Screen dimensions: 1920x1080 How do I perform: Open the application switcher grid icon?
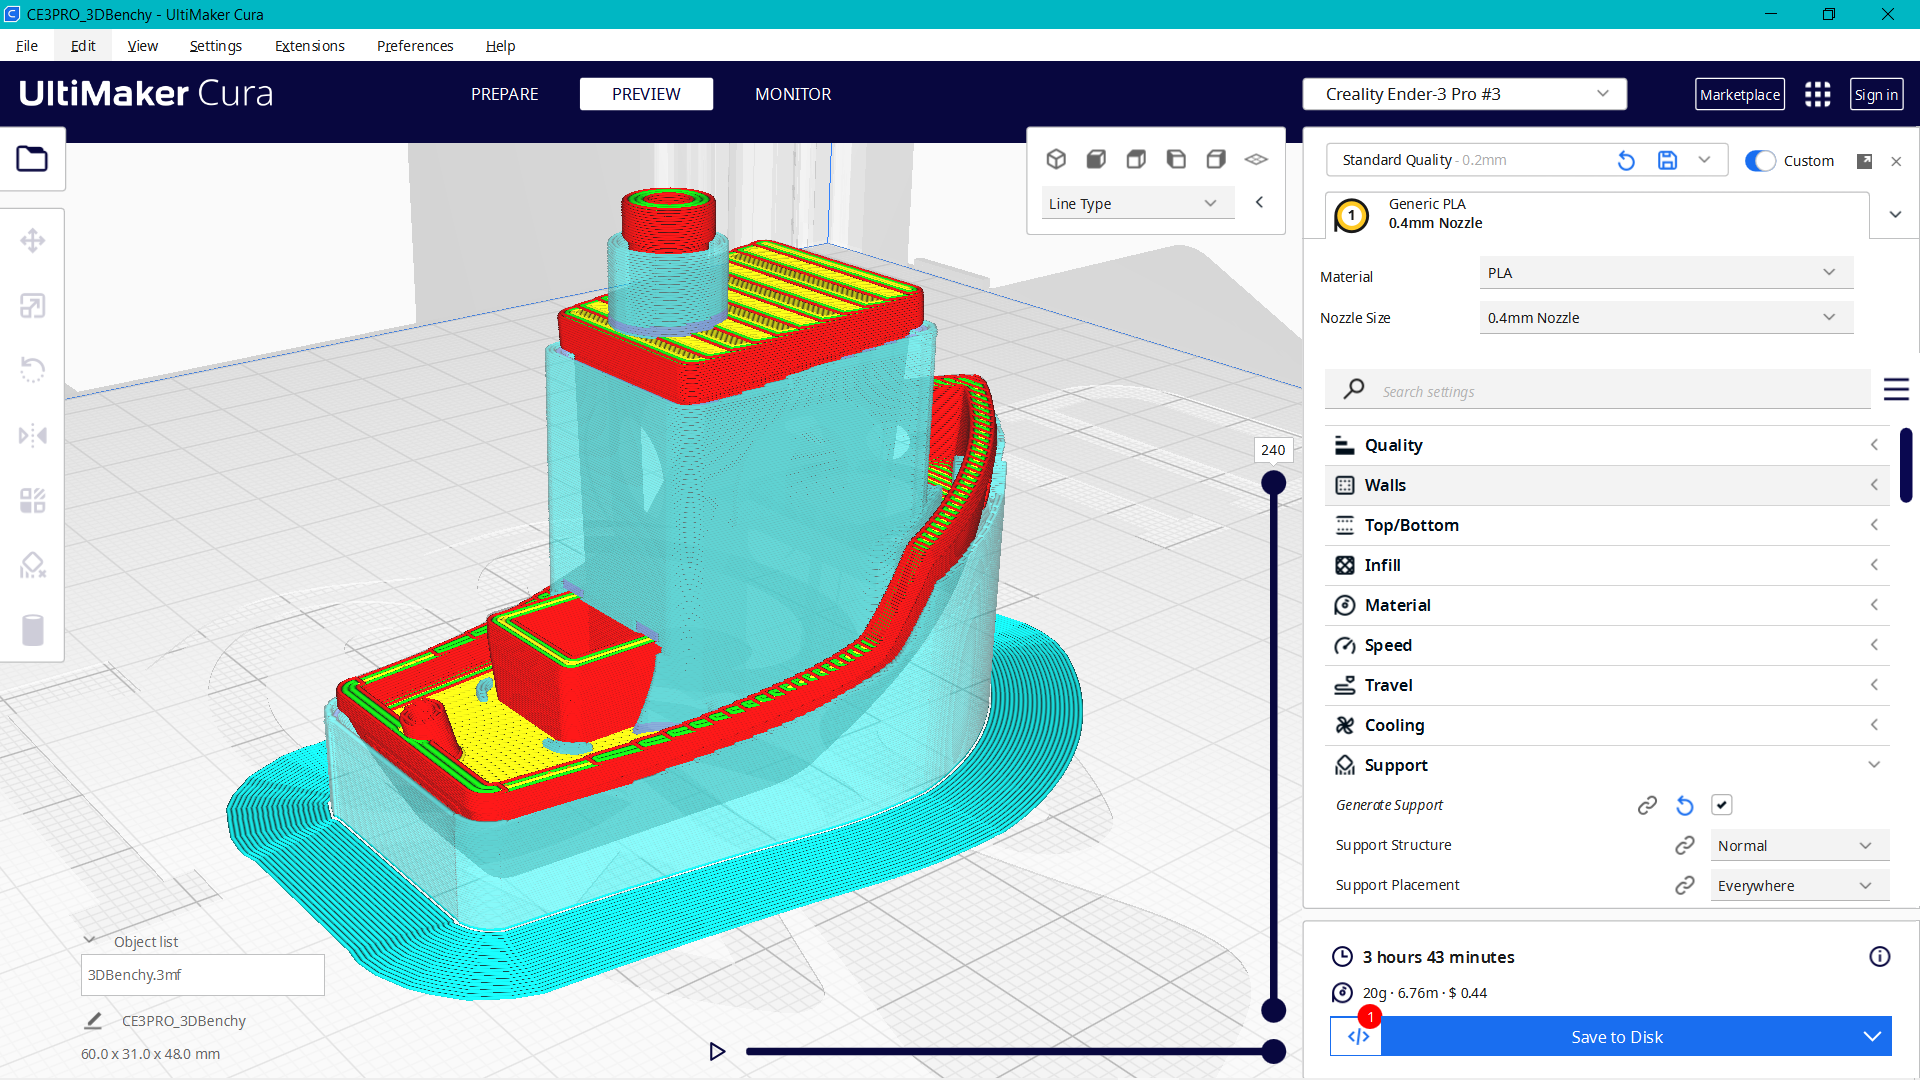point(1817,94)
